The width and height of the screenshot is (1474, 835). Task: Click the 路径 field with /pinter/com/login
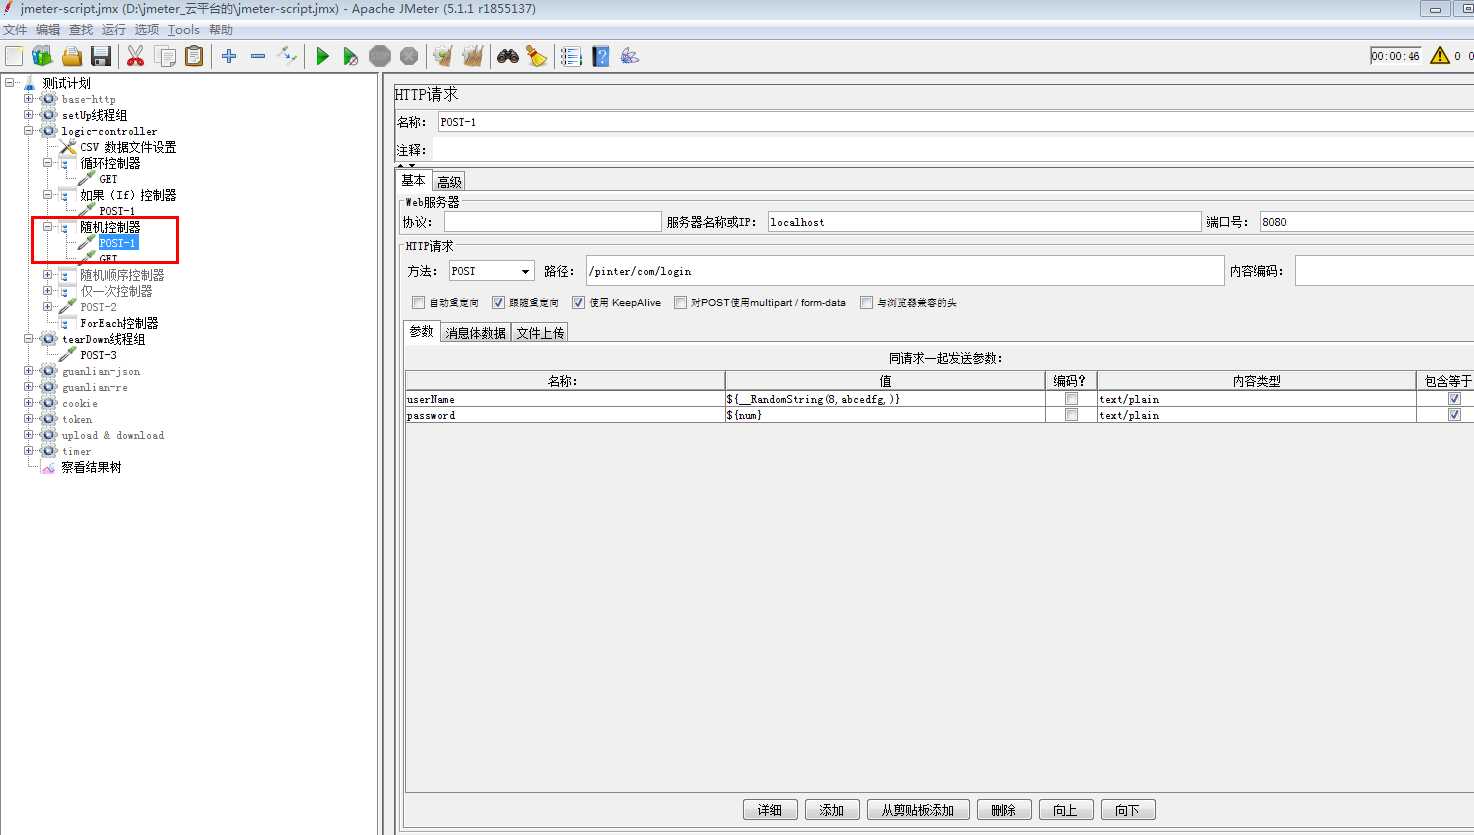pos(905,271)
